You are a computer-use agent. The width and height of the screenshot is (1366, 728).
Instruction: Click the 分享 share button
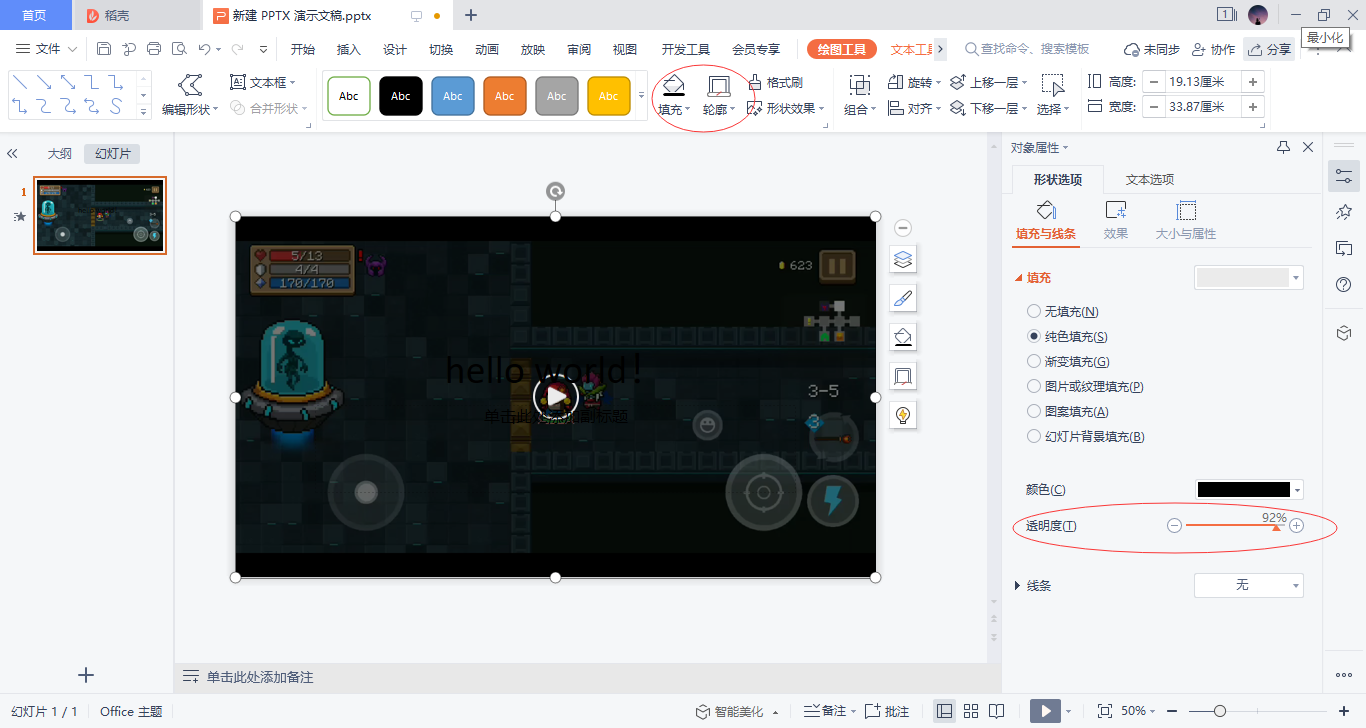coord(1268,49)
